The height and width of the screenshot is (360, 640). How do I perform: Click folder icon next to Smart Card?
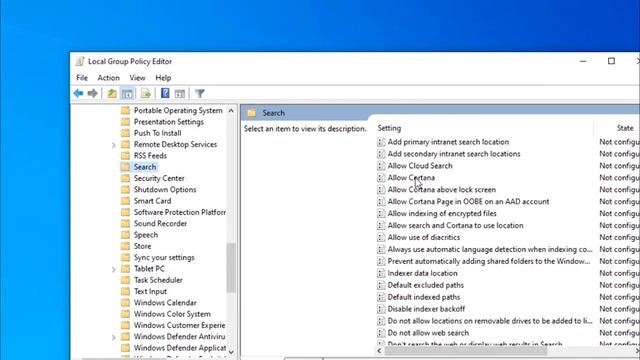pos(126,201)
